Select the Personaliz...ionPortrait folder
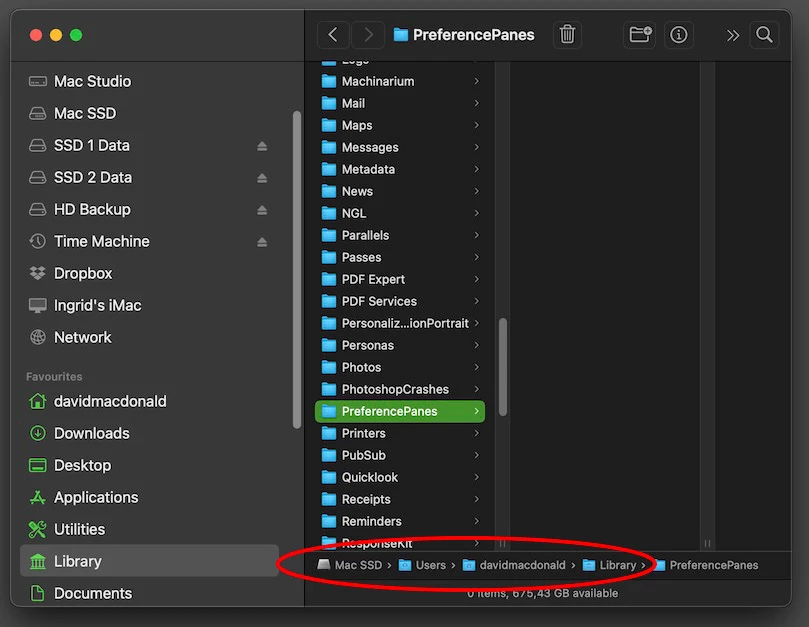 tap(400, 324)
